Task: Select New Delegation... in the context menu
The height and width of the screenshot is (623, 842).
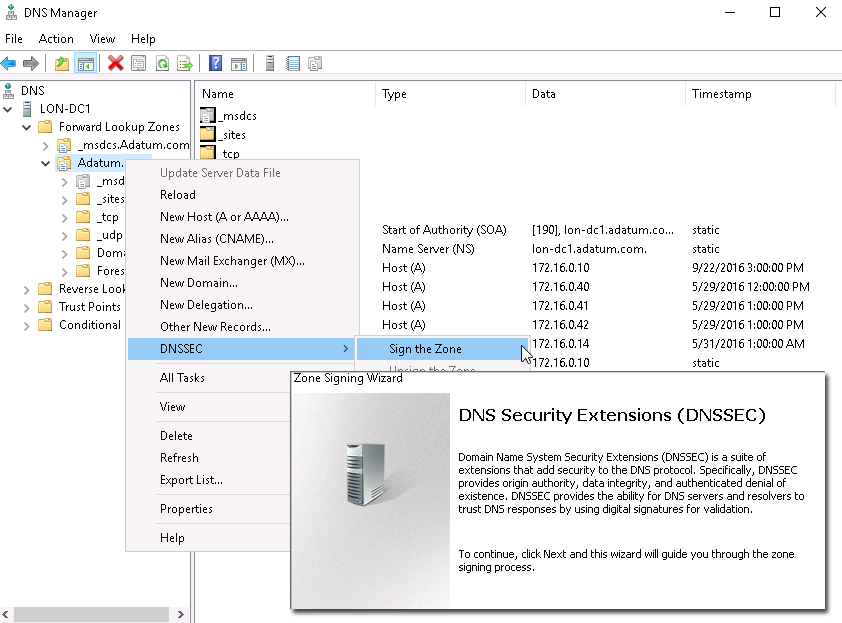Action: click(243, 305)
